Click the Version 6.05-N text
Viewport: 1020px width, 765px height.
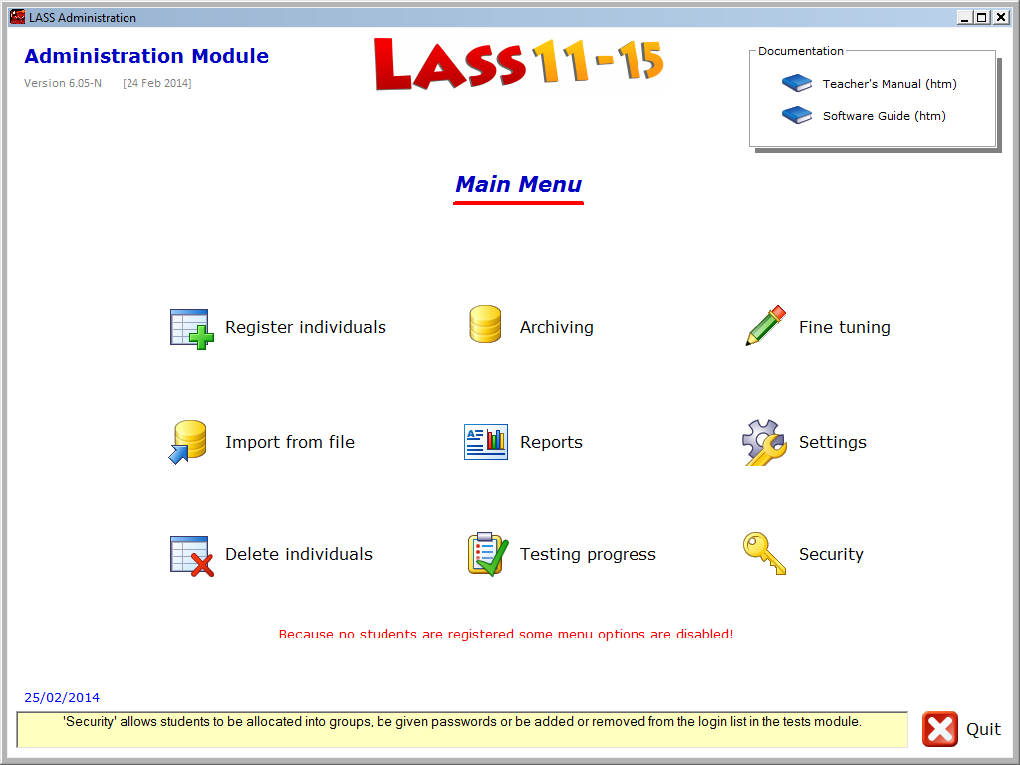(63, 83)
